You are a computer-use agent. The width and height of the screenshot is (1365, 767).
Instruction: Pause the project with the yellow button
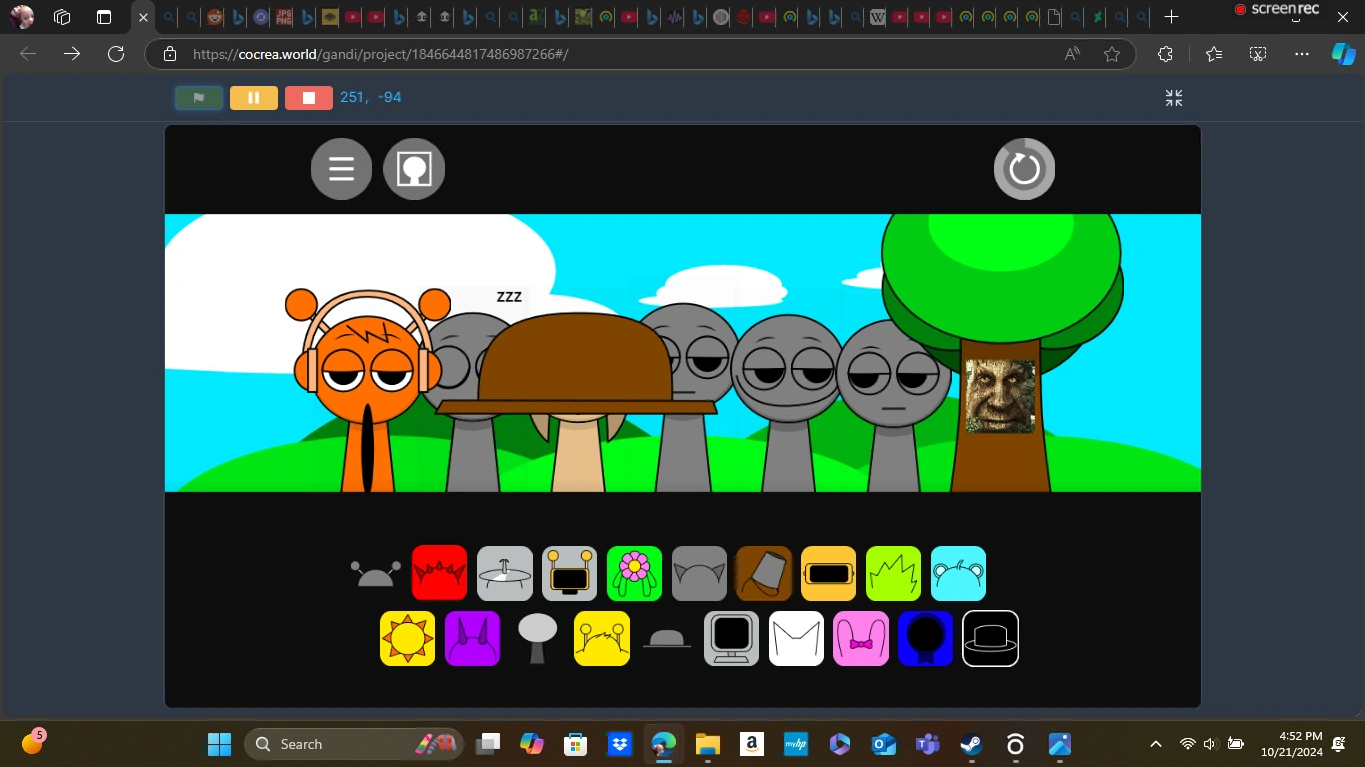click(x=253, y=97)
